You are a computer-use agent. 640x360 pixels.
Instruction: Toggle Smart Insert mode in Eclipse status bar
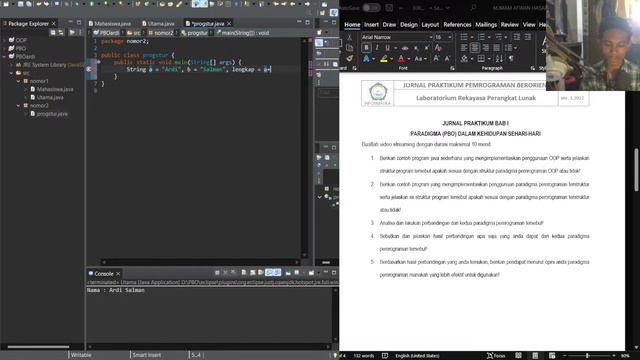coord(147,355)
